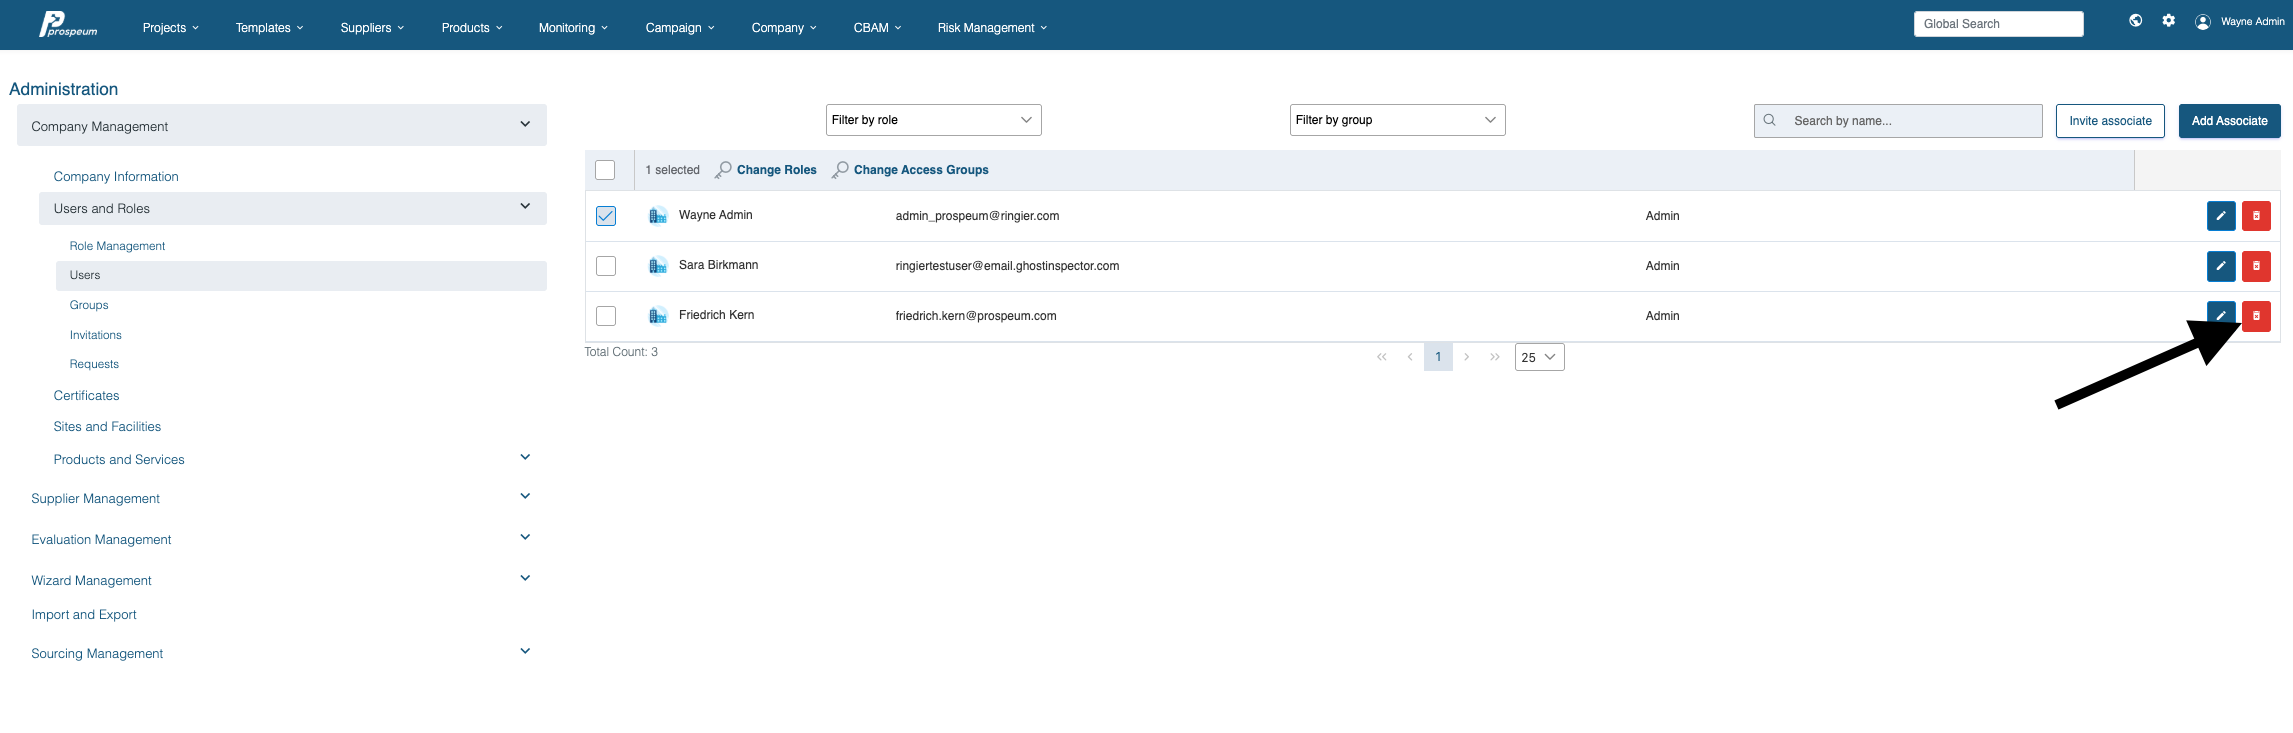
Task: Open the CBAM menu
Action: [877, 28]
